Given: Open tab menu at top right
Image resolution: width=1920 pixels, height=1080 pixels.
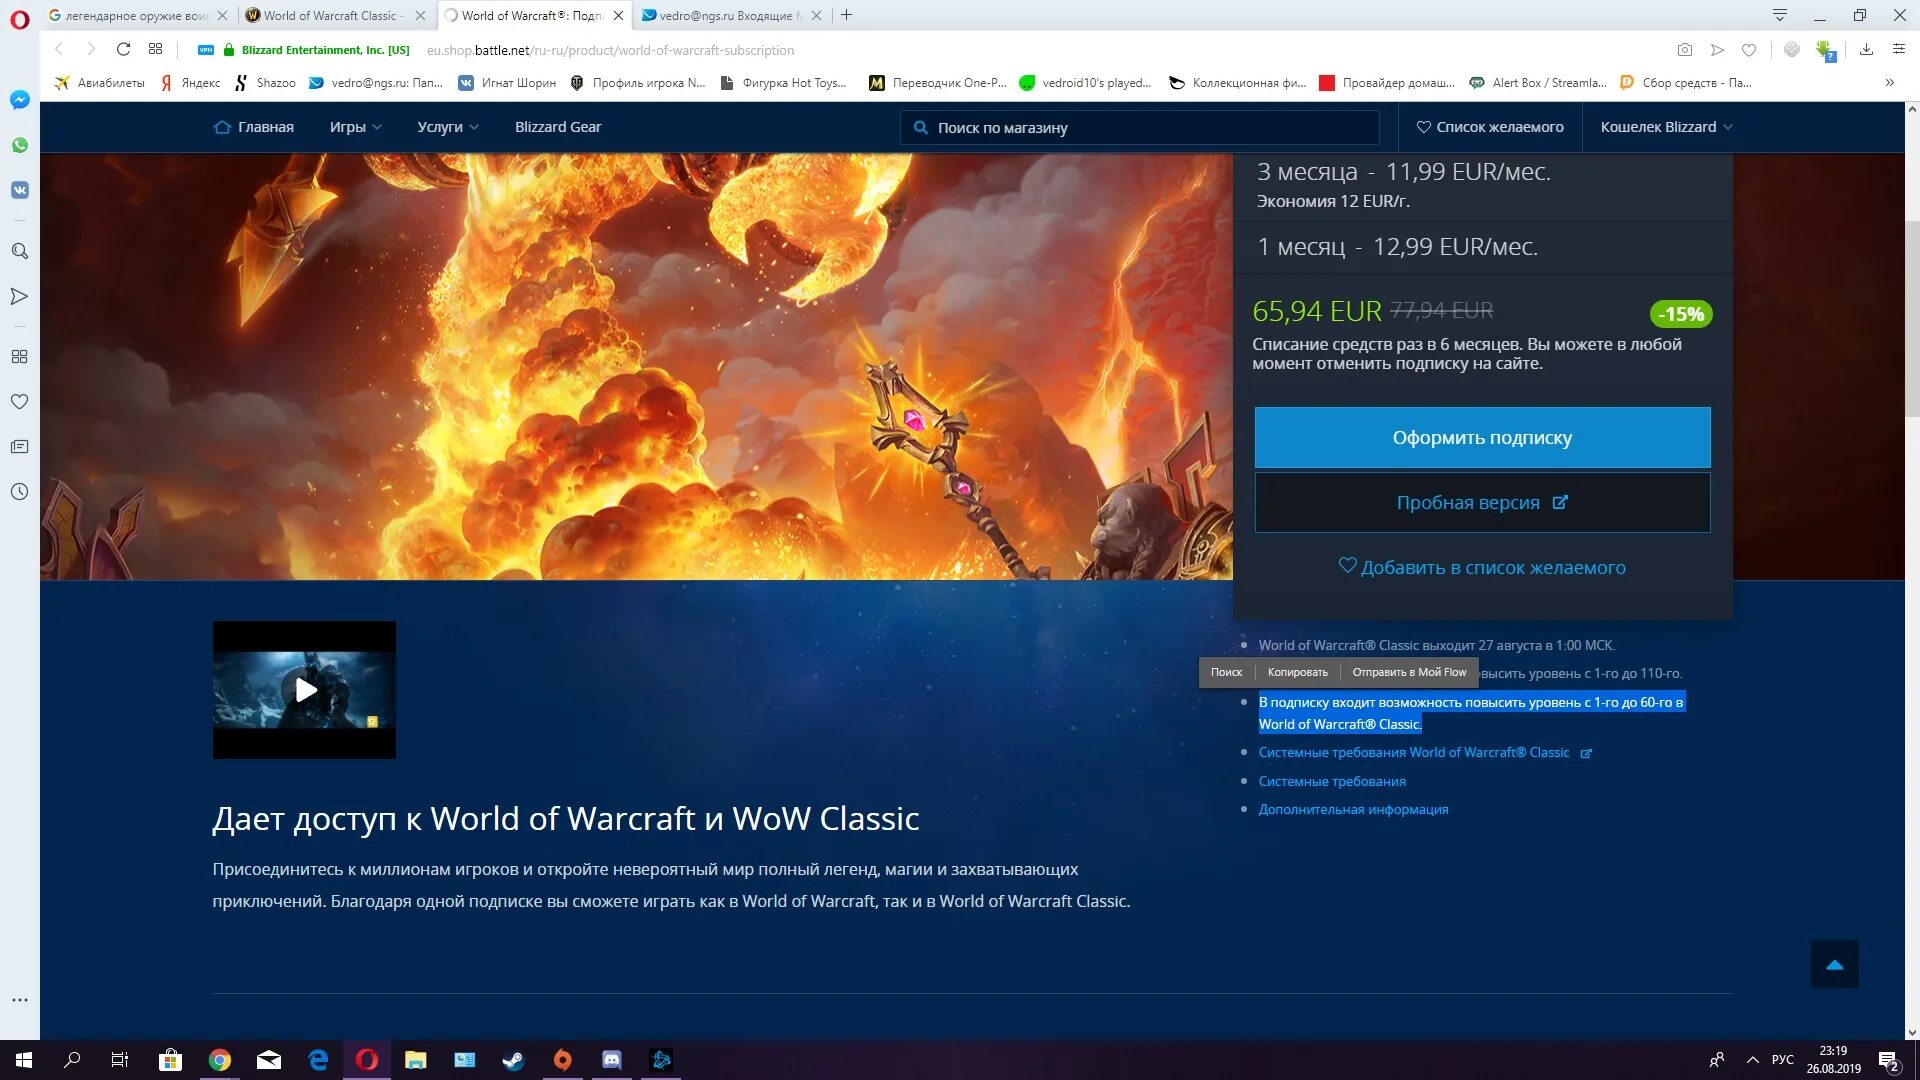Looking at the screenshot, I should tap(1780, 15).
